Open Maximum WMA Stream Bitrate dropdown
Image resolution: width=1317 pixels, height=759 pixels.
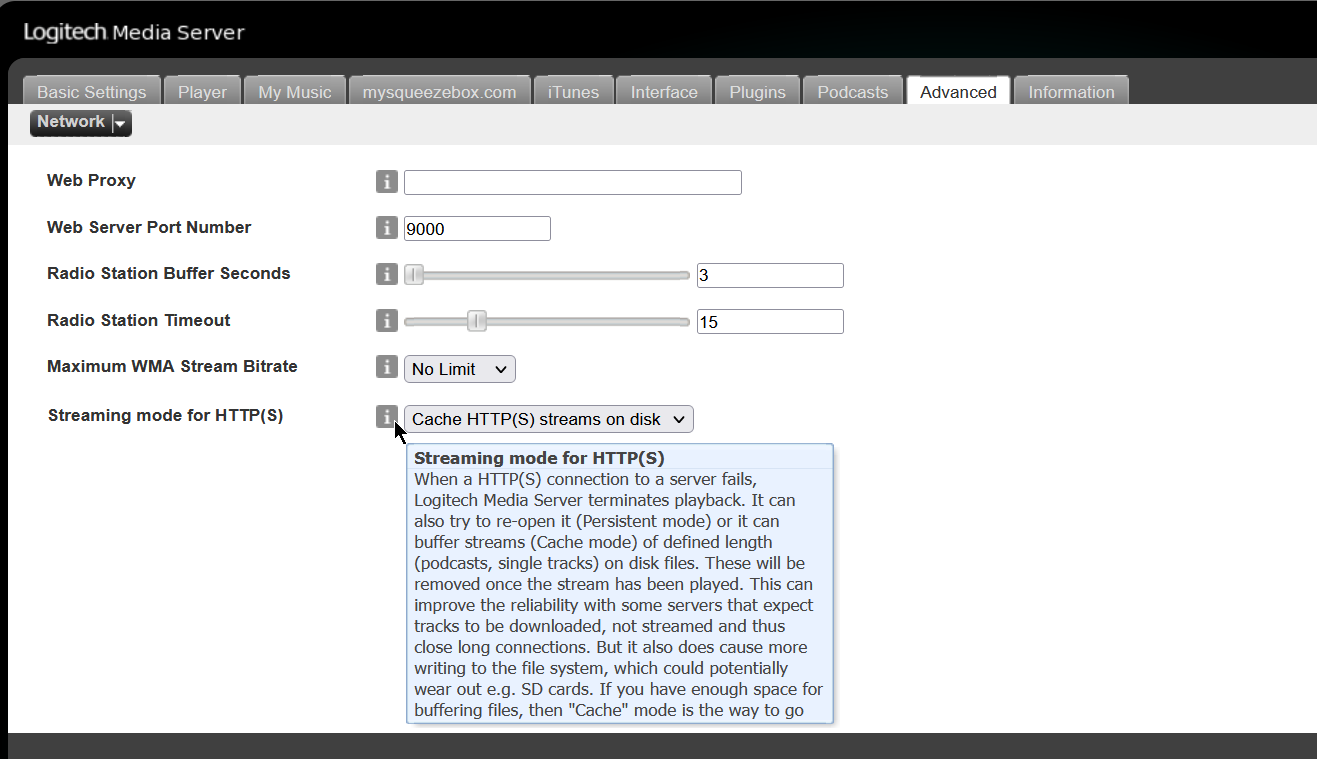(460, 369)
